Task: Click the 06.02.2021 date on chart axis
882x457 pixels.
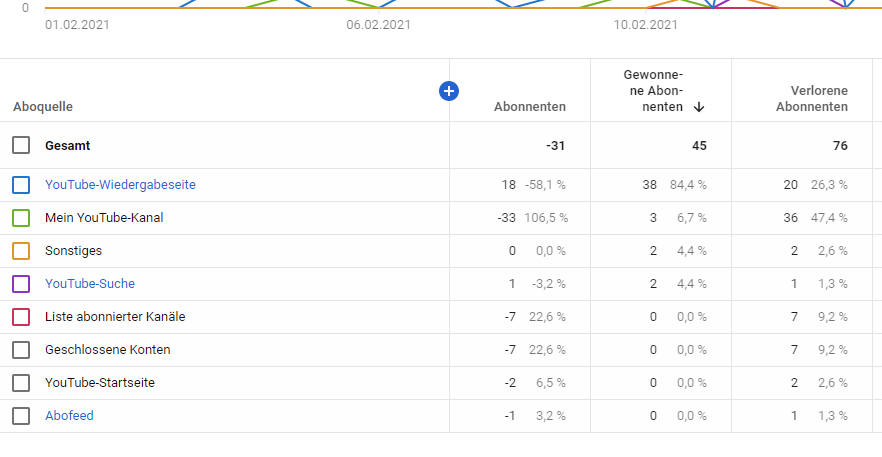Action: point(378,25)
